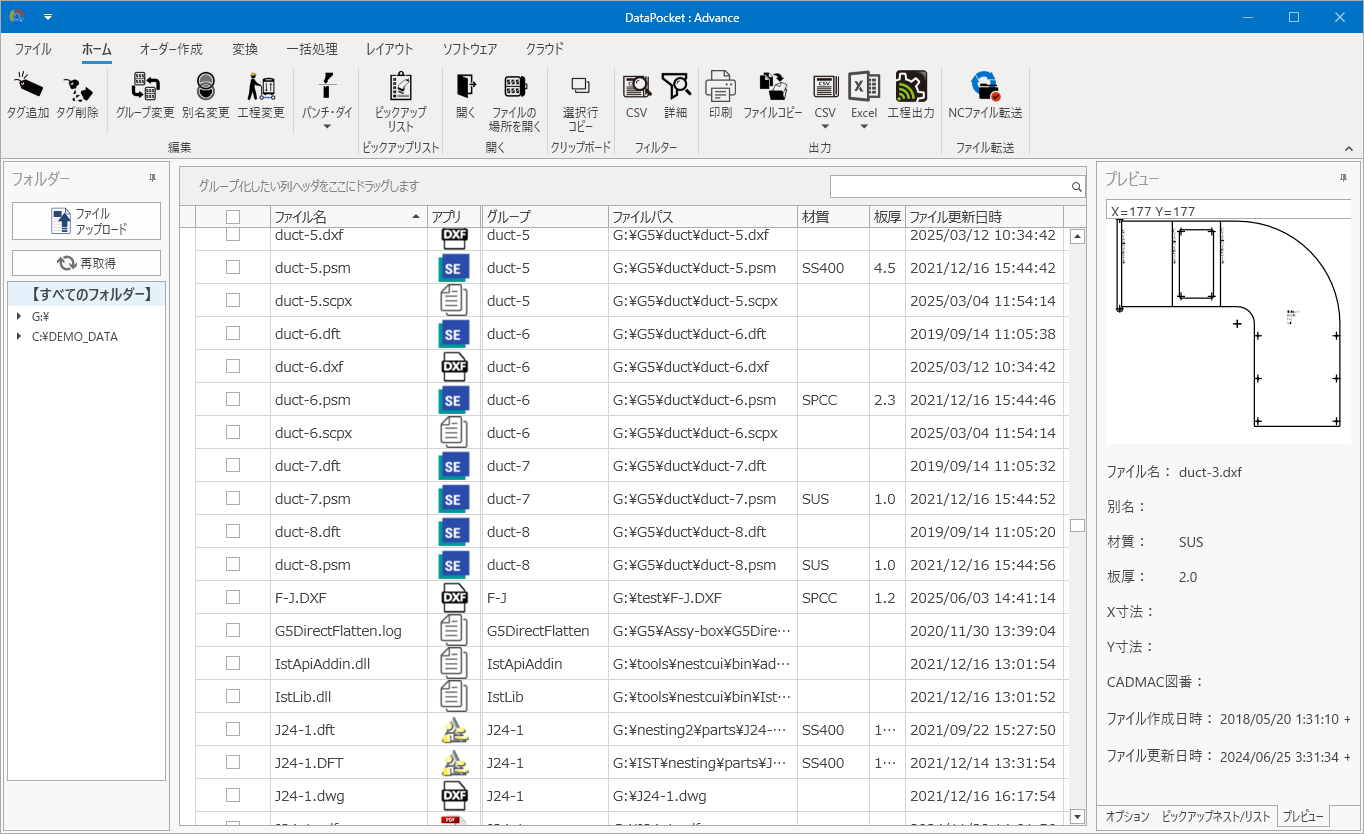1364x834 pixels.
Task: Check the box for duct-6.psm row
Action: click(233, 399)
